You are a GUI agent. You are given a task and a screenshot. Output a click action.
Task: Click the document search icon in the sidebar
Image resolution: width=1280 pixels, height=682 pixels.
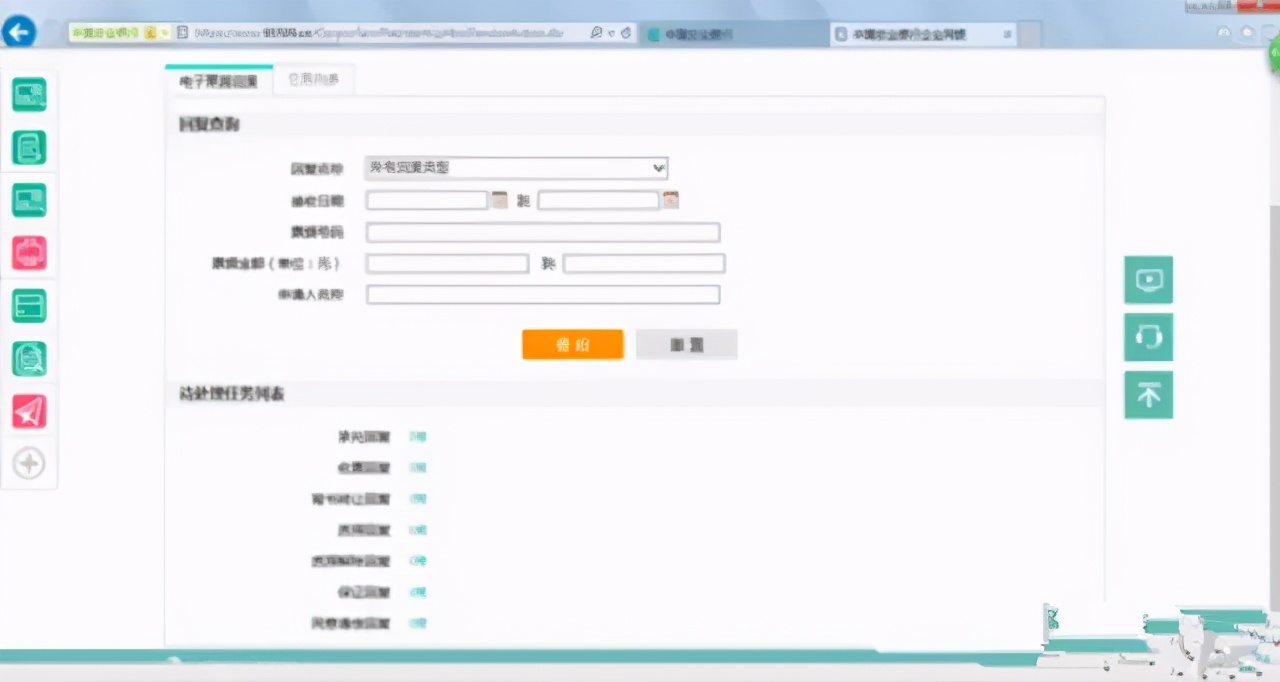pos(29,358)
